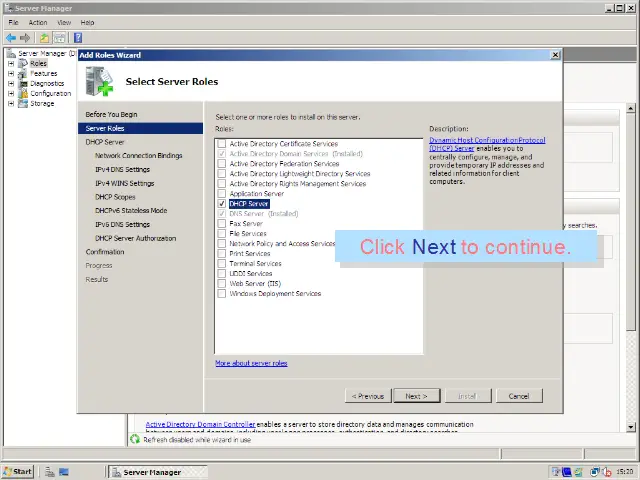Go to Before You Begin wizard step
Viewport: 640px width, 480px height.
(111, 114)
